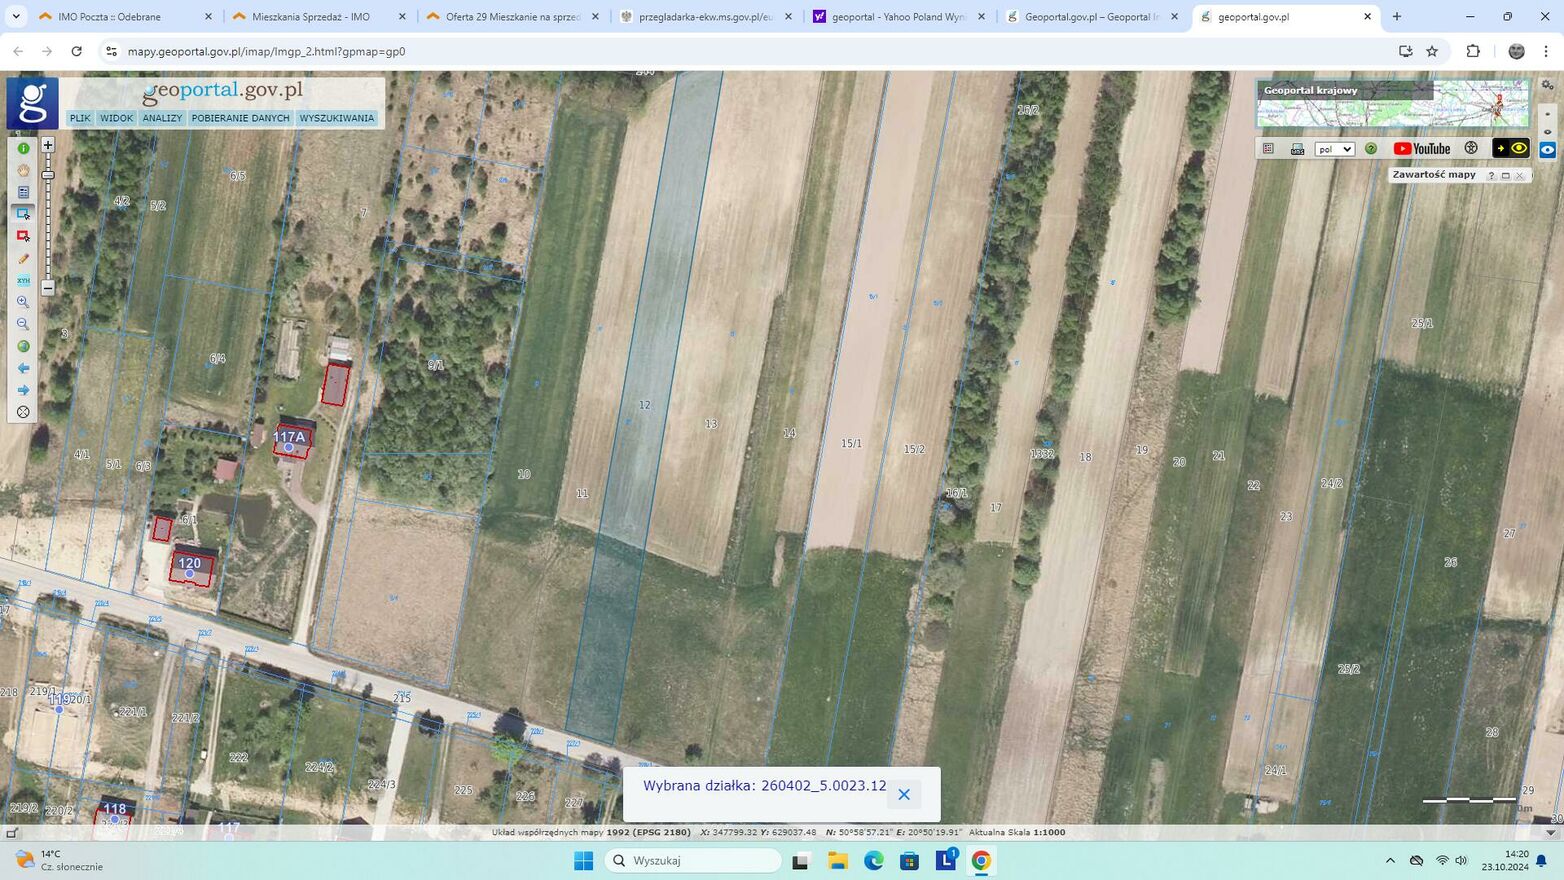Expand the Zawartość mapy panel
The height and width of the screenshot is (880, 1564).
pyautogui.click(x=1506, y=176)
